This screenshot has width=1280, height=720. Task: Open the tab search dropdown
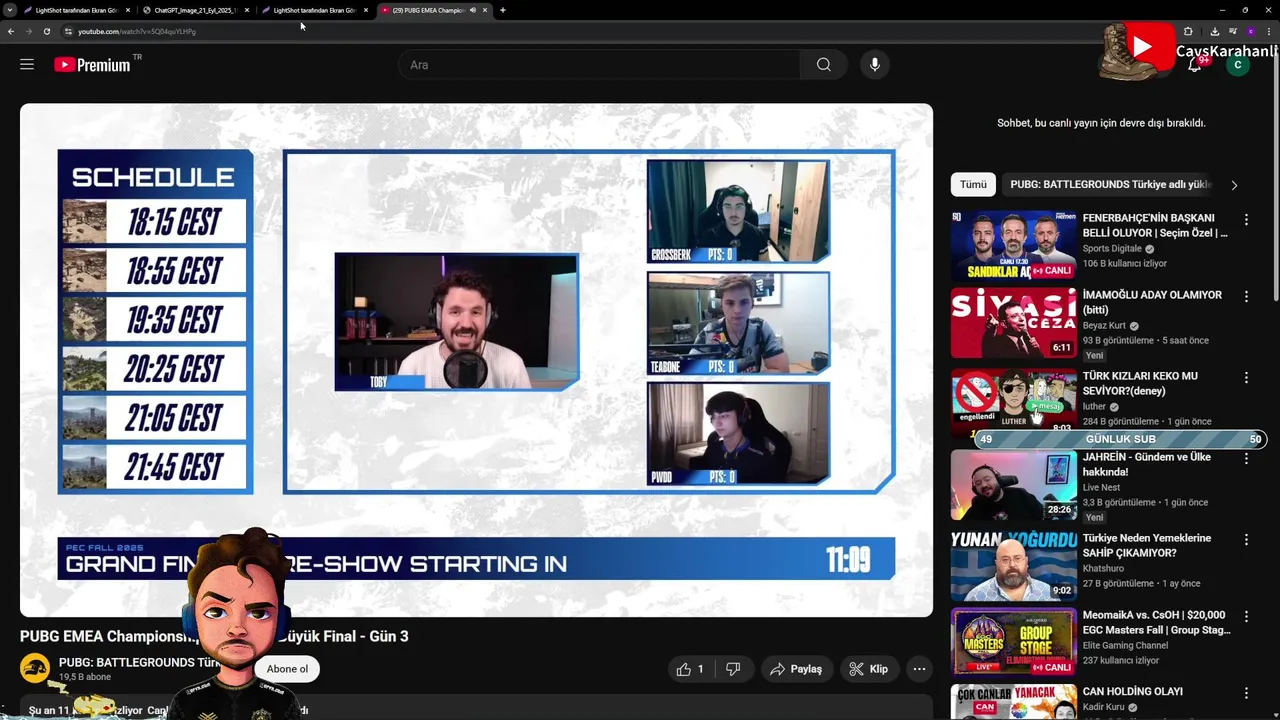pyautogui.click(x=9, y=10)
